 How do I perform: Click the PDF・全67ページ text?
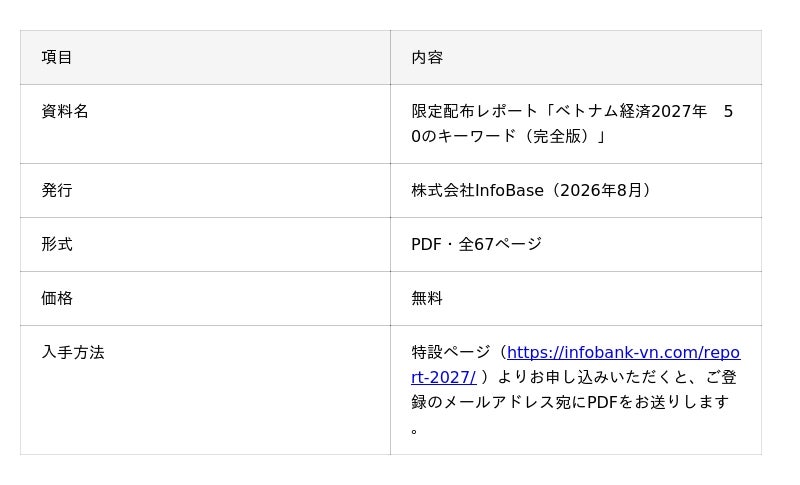point(477,244)
